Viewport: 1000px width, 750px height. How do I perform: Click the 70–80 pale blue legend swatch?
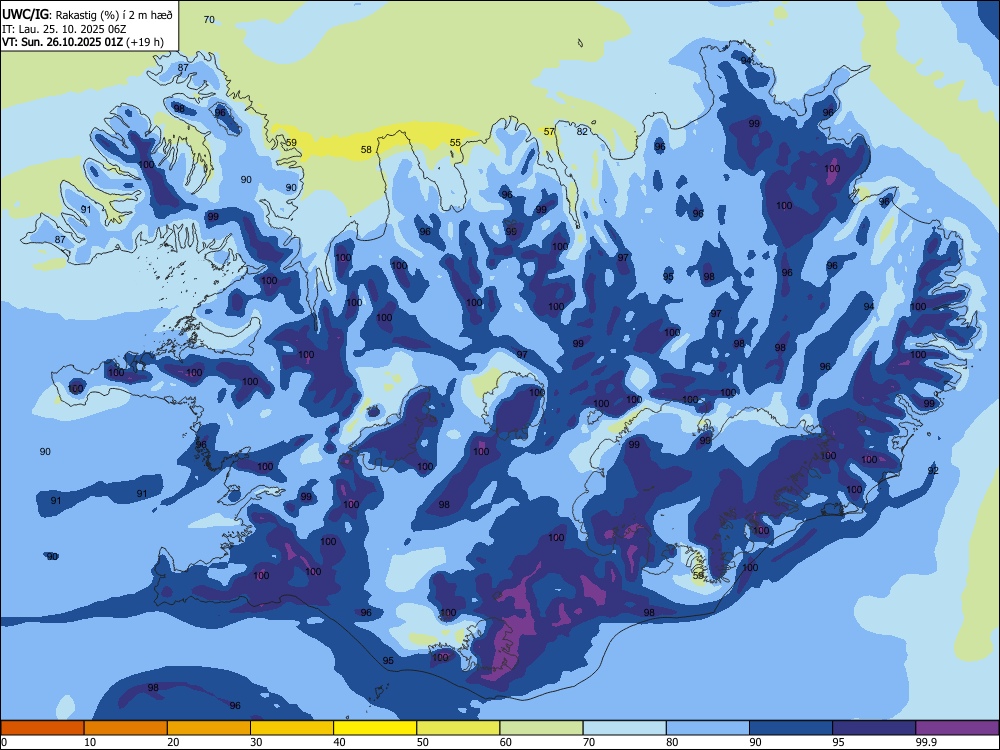pos(624,728)
